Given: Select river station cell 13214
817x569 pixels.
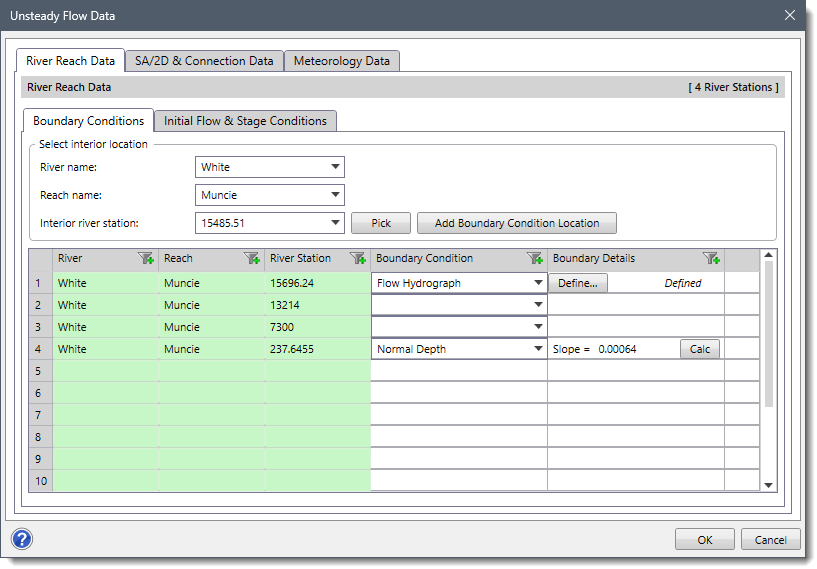Looking at the screenshot, I should point(317,305).
